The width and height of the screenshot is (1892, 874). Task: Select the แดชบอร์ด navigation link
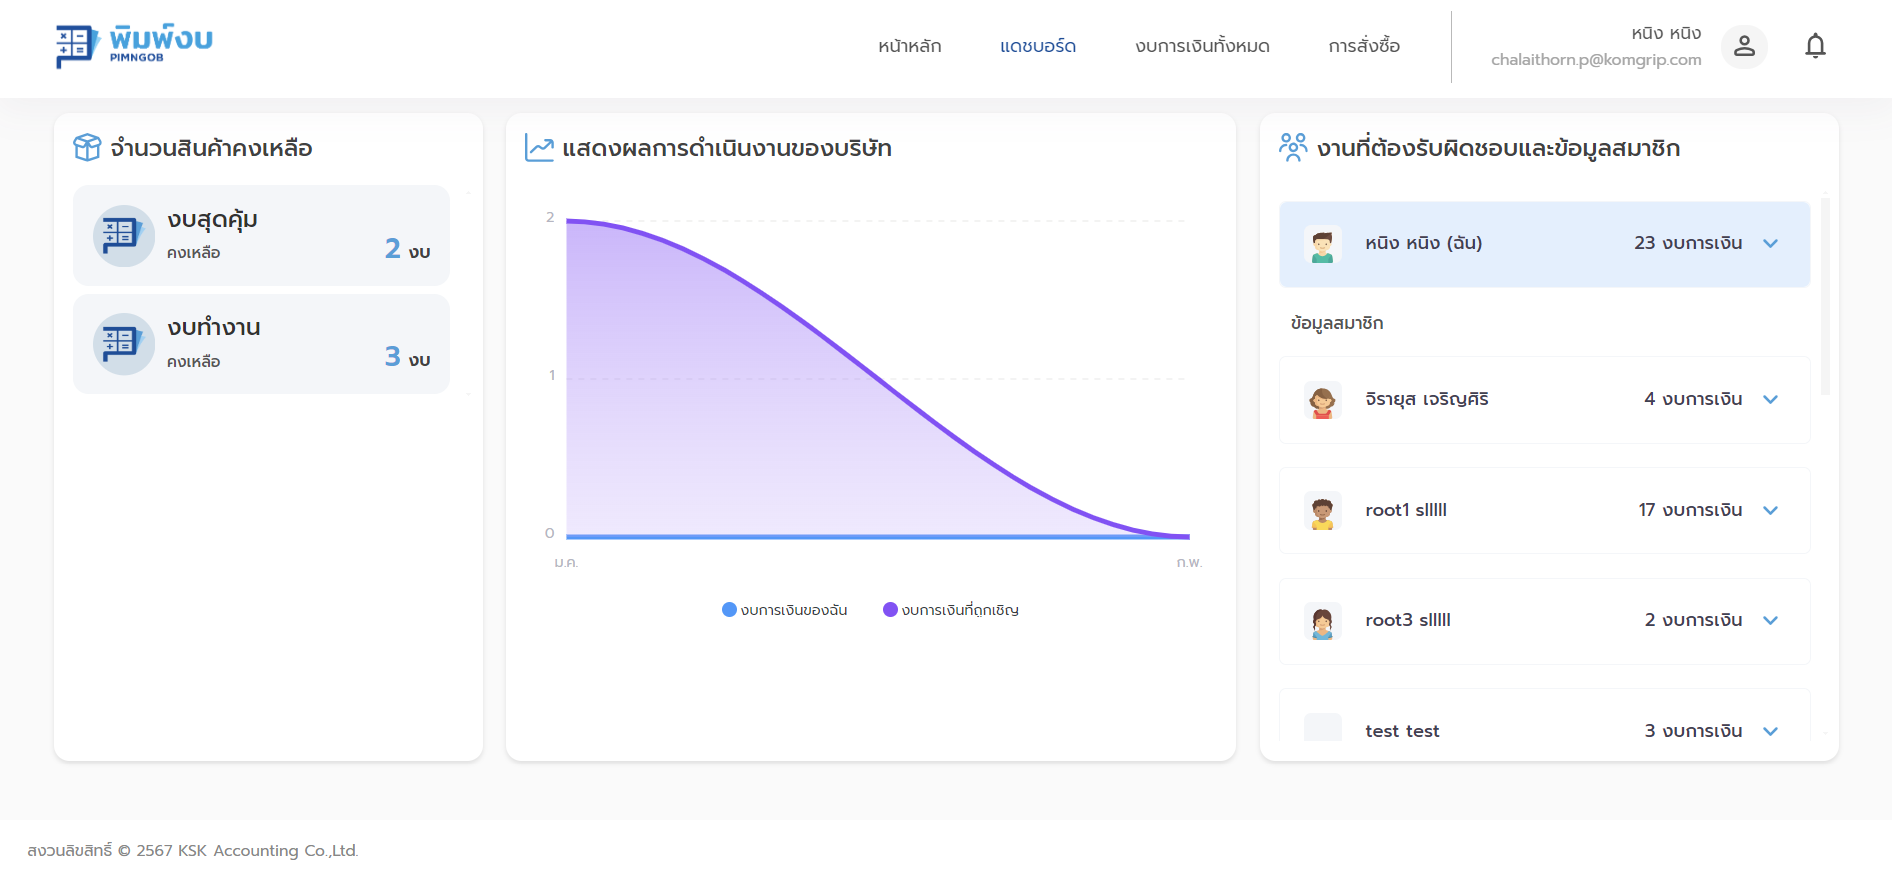1038,46
